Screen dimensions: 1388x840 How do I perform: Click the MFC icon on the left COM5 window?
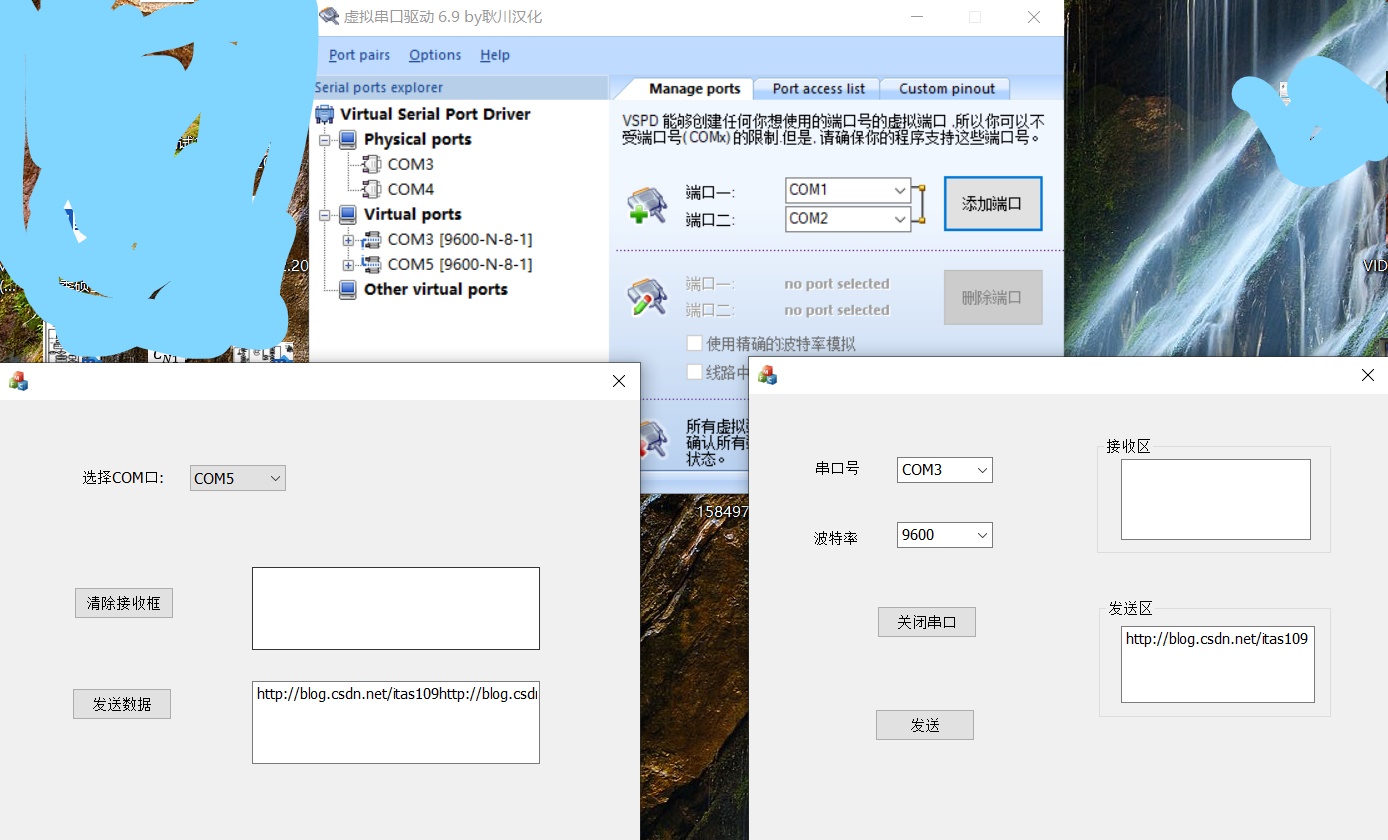click(18, 381)
